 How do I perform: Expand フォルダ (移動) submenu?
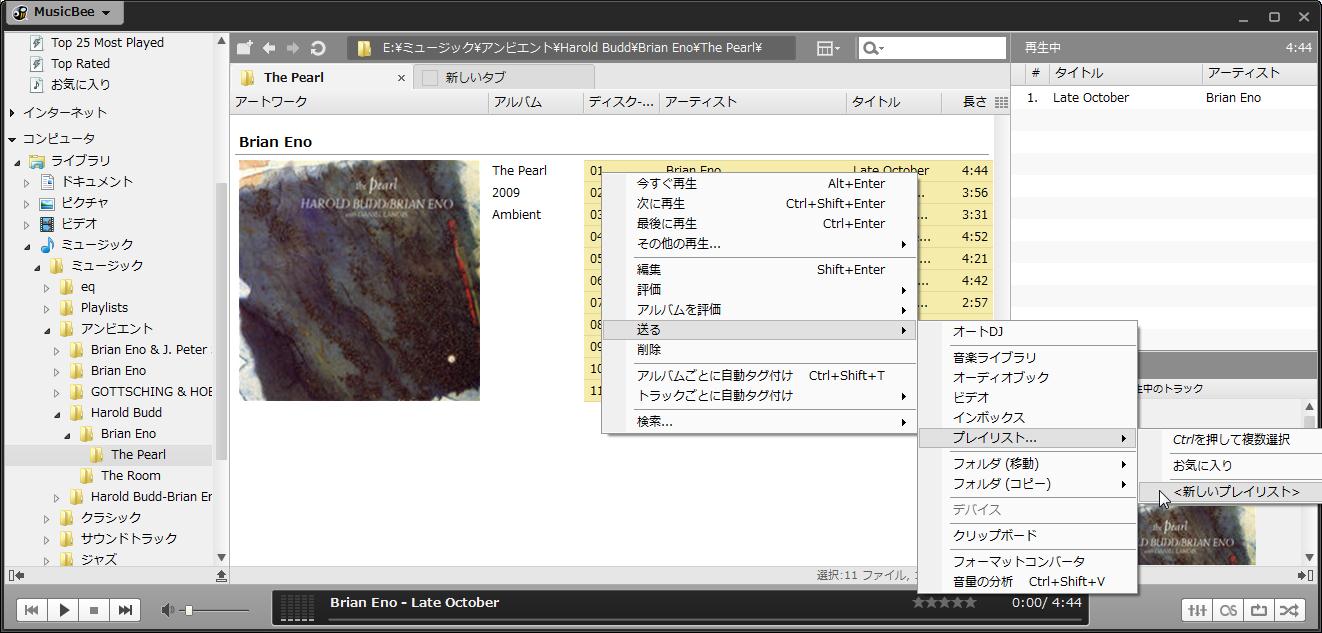[x=1027, y=464]
